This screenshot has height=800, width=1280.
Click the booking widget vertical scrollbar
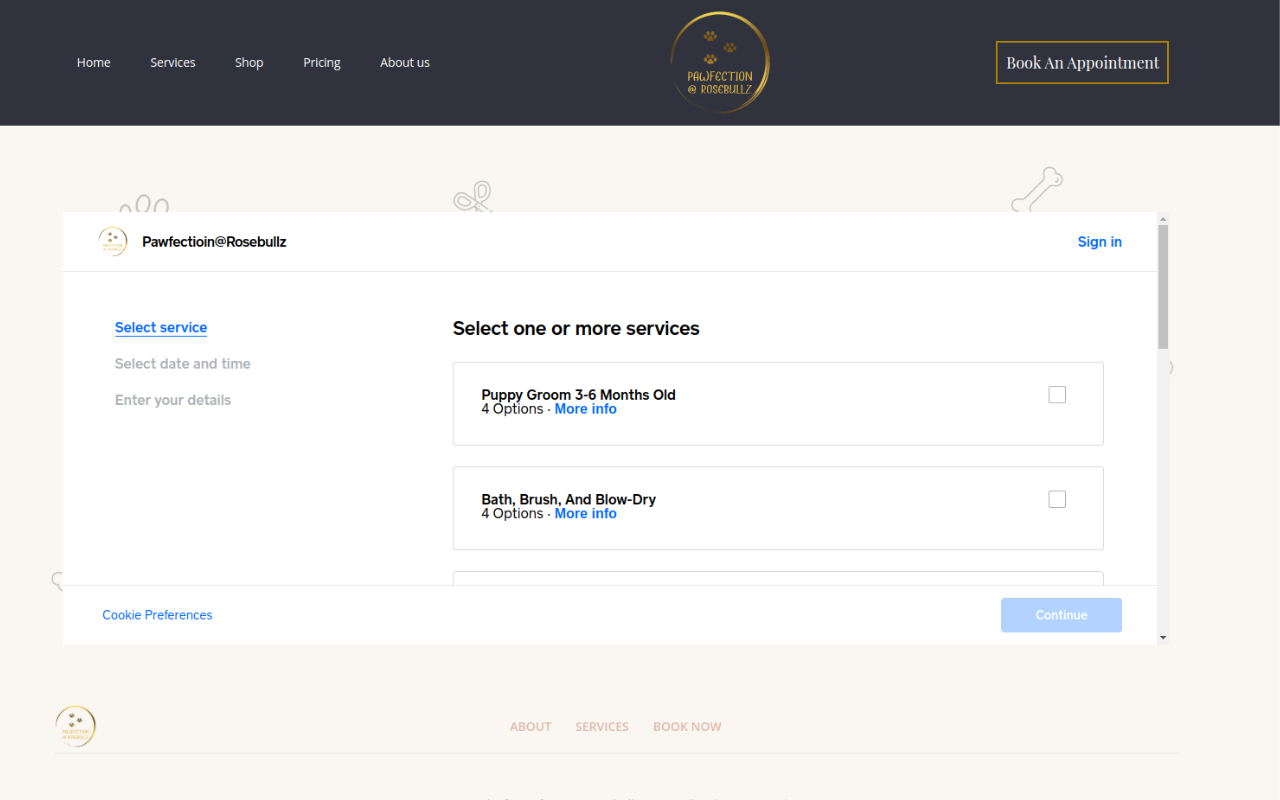point(1162,290)
